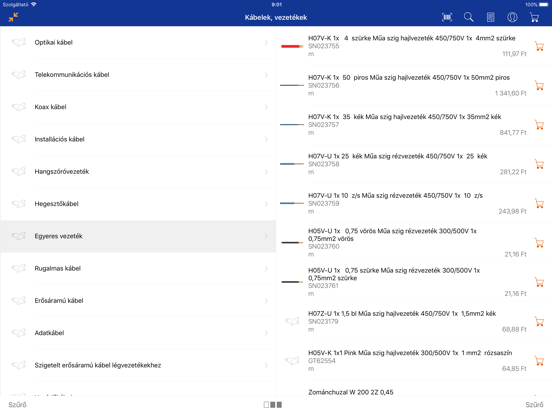Click placeholder icon next to Optikai kábel

[19, 42]
